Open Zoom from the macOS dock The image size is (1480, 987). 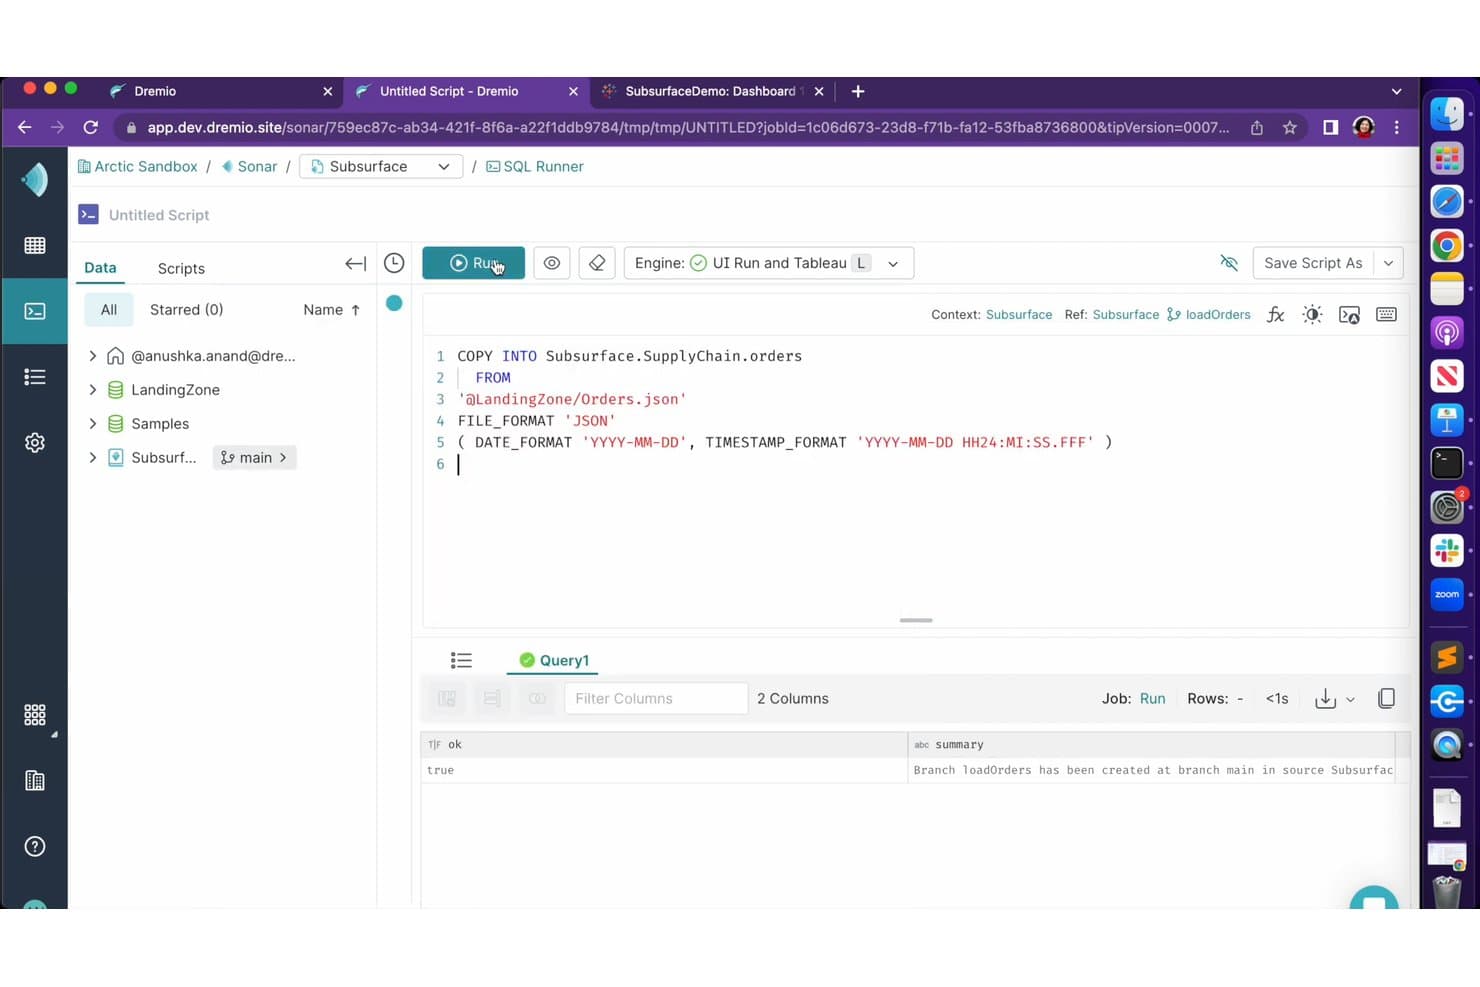tap(1447, 595)
